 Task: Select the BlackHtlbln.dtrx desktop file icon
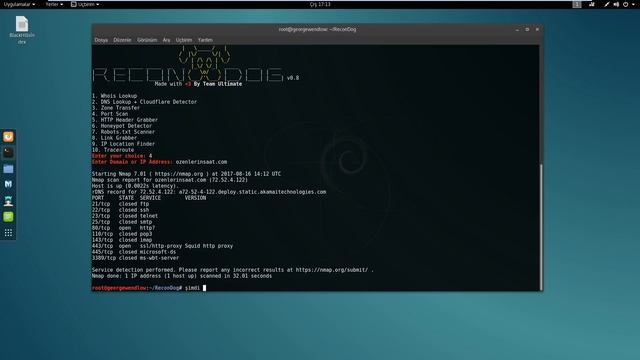(x=22, y=30)
